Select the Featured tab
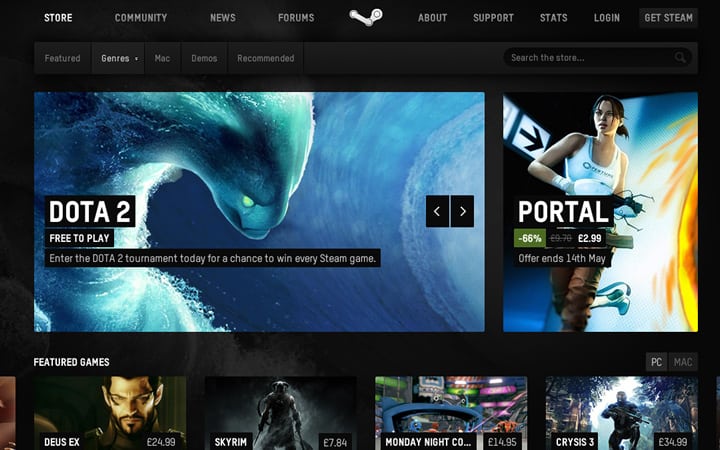720x450 pixels. 62,58
